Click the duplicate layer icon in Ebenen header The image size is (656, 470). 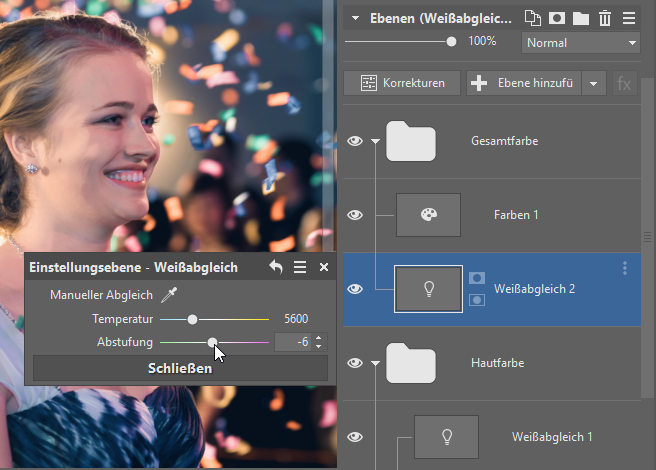point(533,18)
